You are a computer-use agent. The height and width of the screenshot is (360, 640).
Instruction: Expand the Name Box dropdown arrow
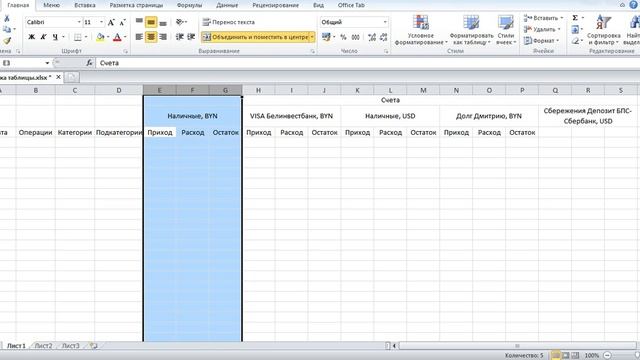[x=47, y=63]
